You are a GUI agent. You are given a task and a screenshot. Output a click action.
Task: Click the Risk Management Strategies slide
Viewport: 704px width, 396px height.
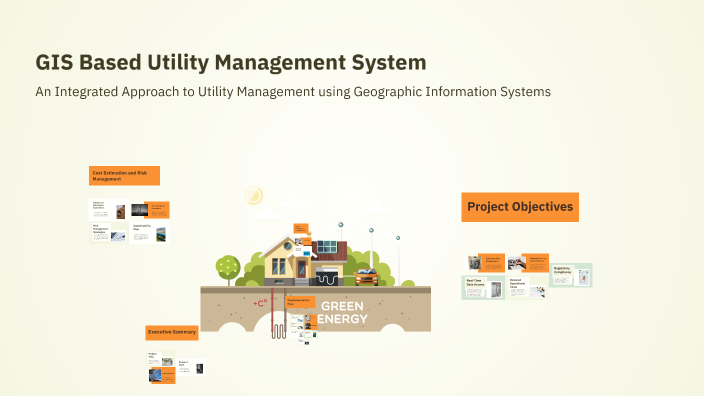[109, 232]
